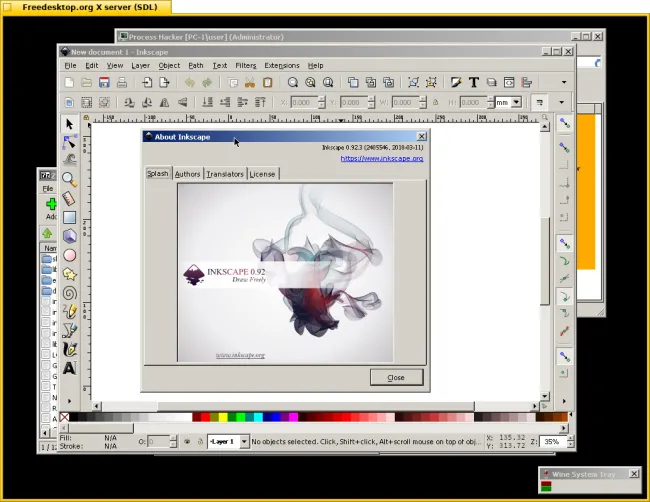Click the New document icon
The image size is (650, 502).
69,82
